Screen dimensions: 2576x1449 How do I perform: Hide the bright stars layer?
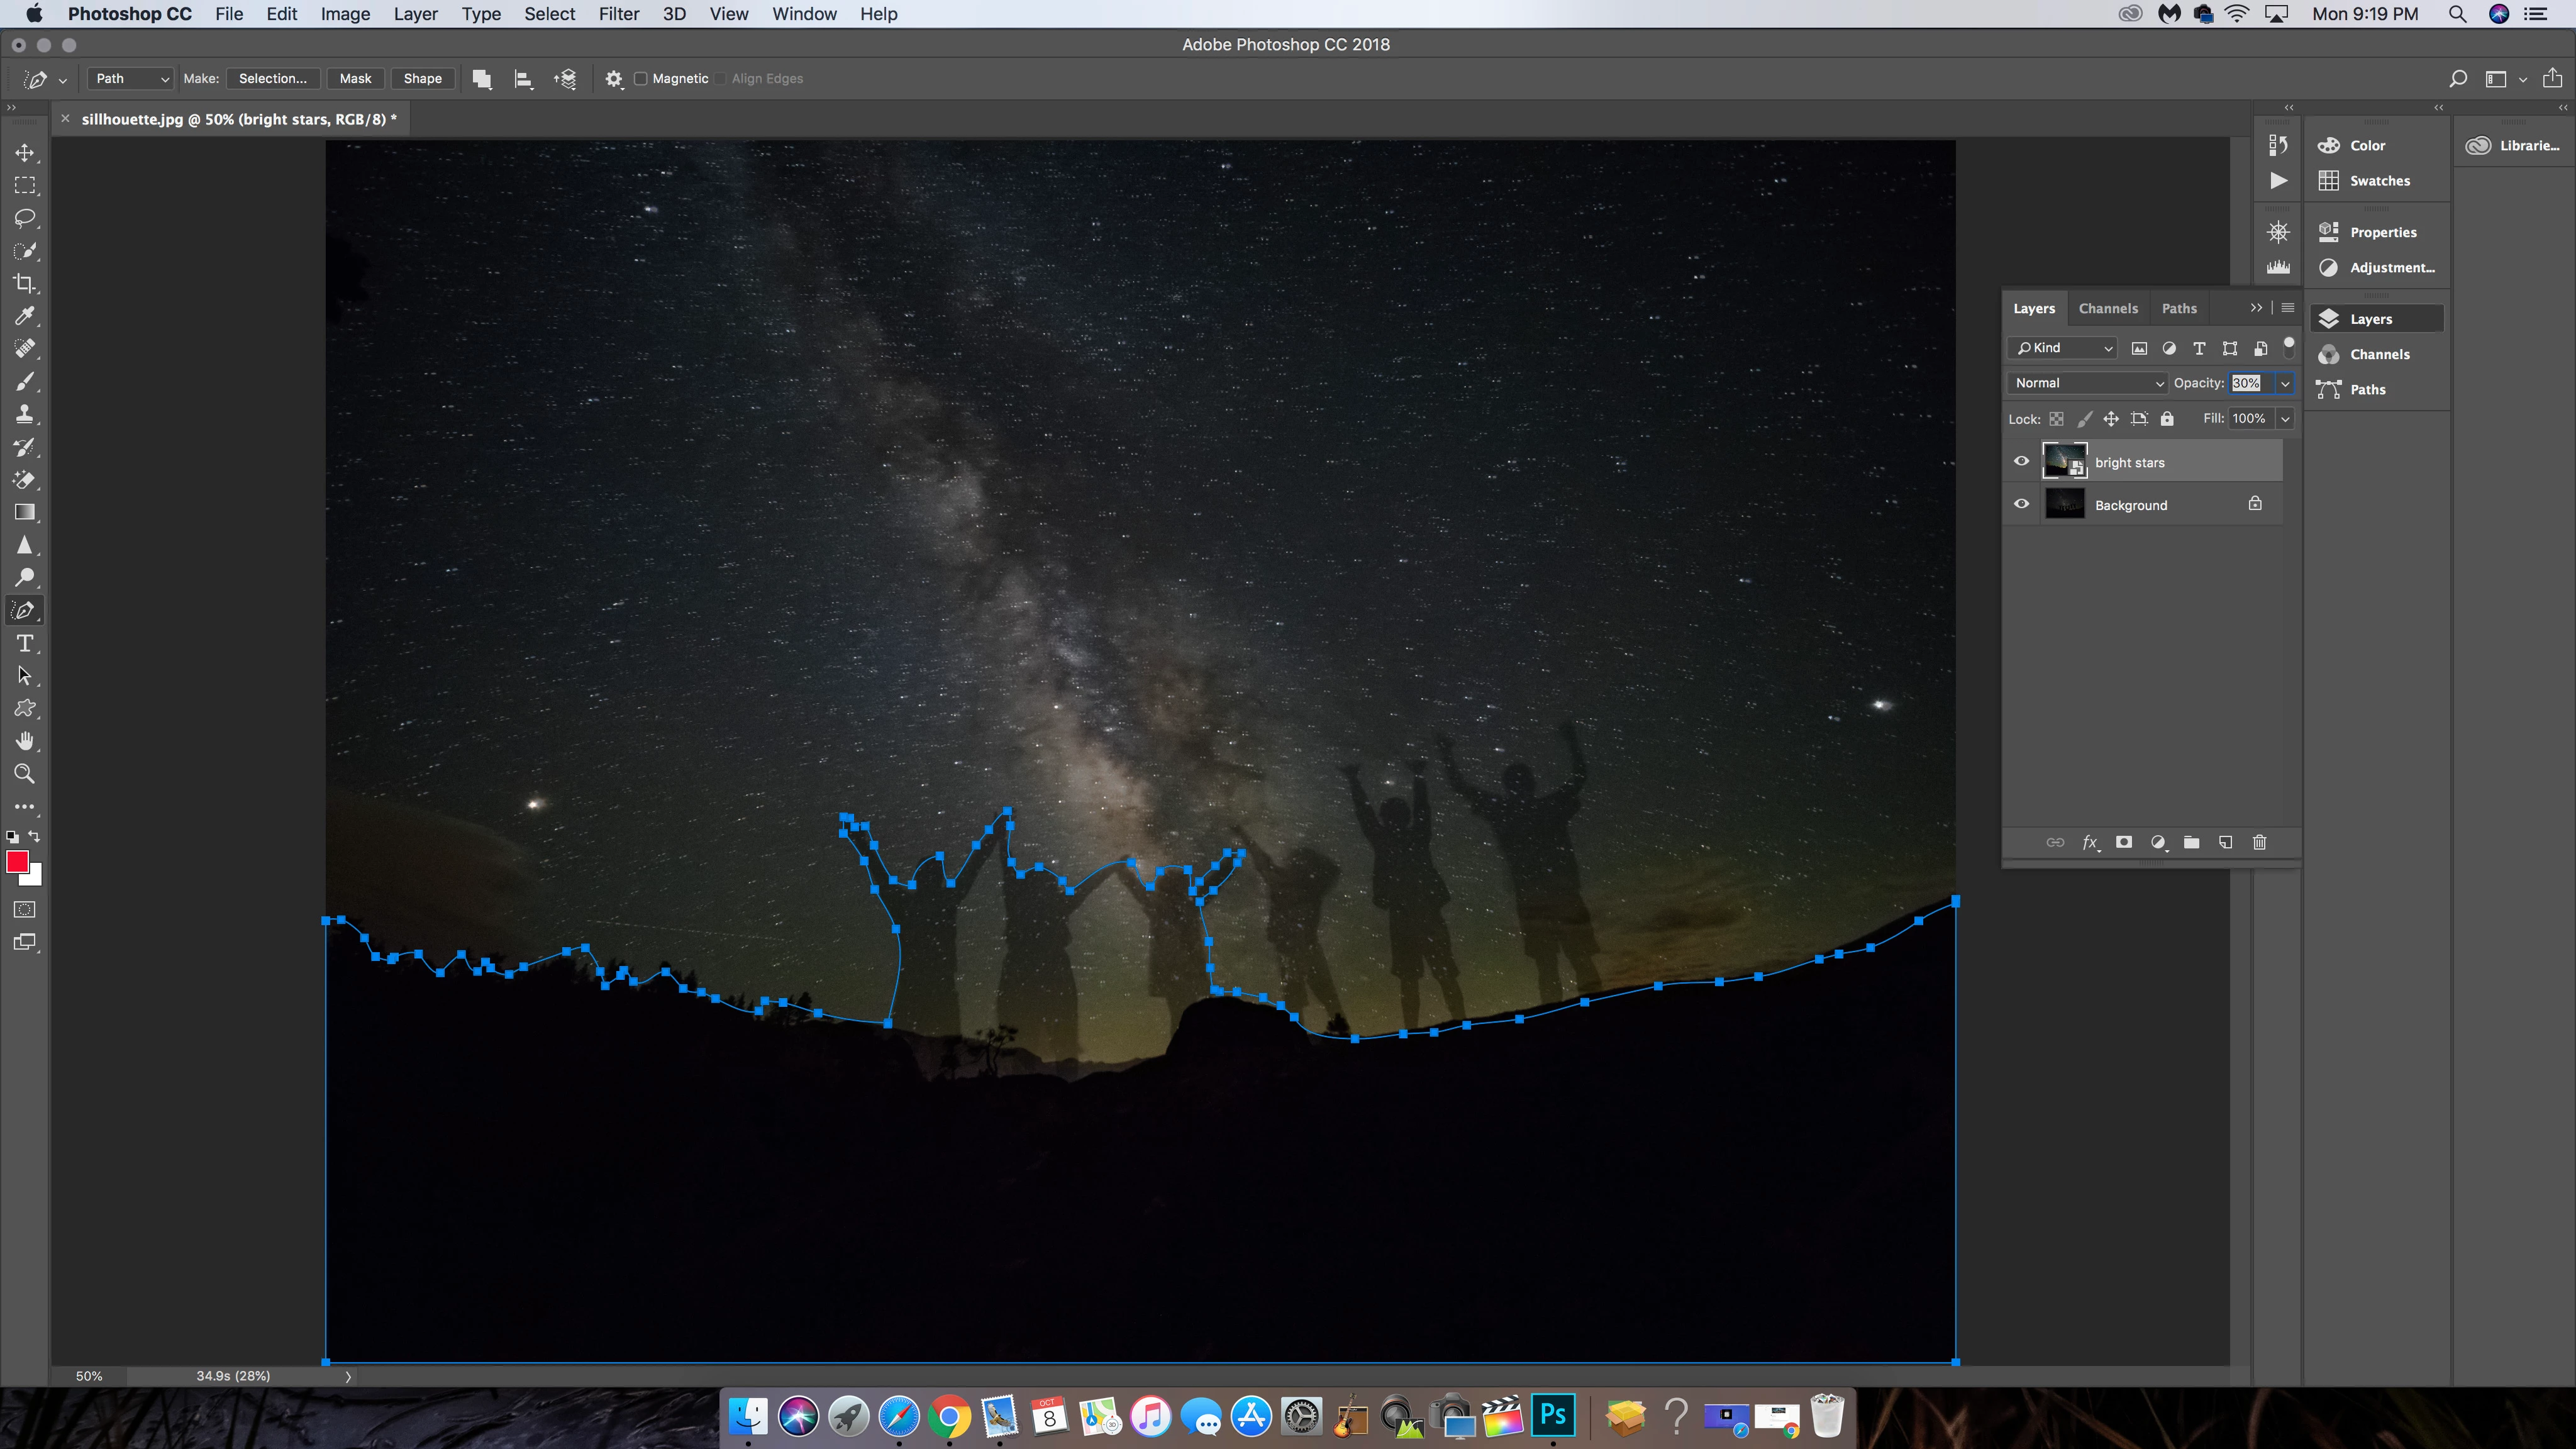click(2021, 461)
